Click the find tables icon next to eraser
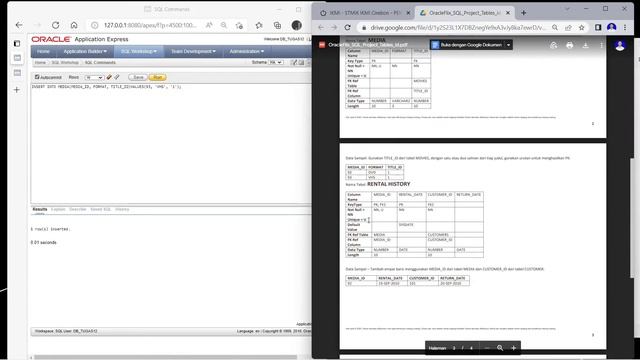 (117, 77)
